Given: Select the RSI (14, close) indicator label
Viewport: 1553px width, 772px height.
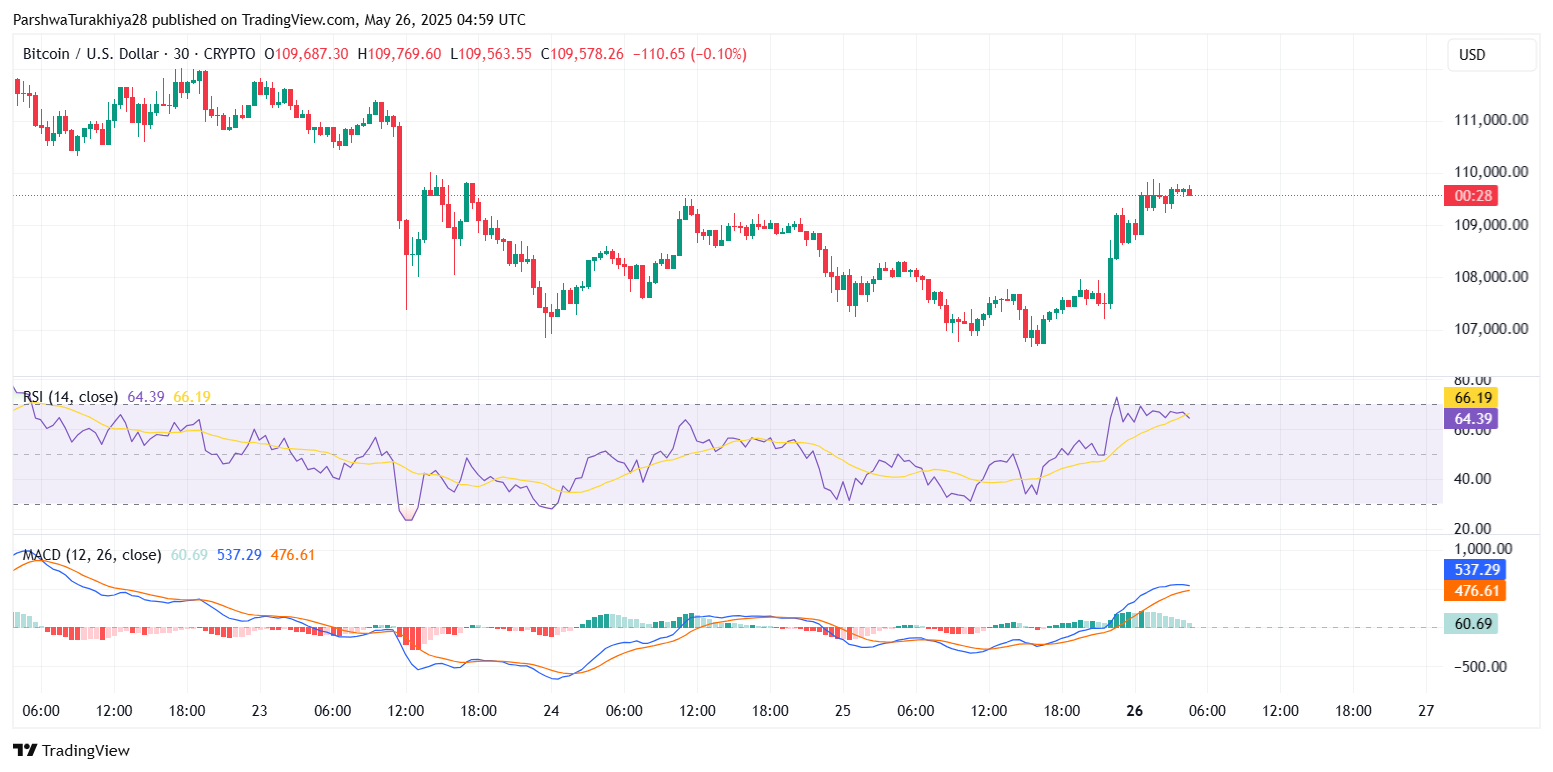Looking at the screenshot, I should (70, 397).
